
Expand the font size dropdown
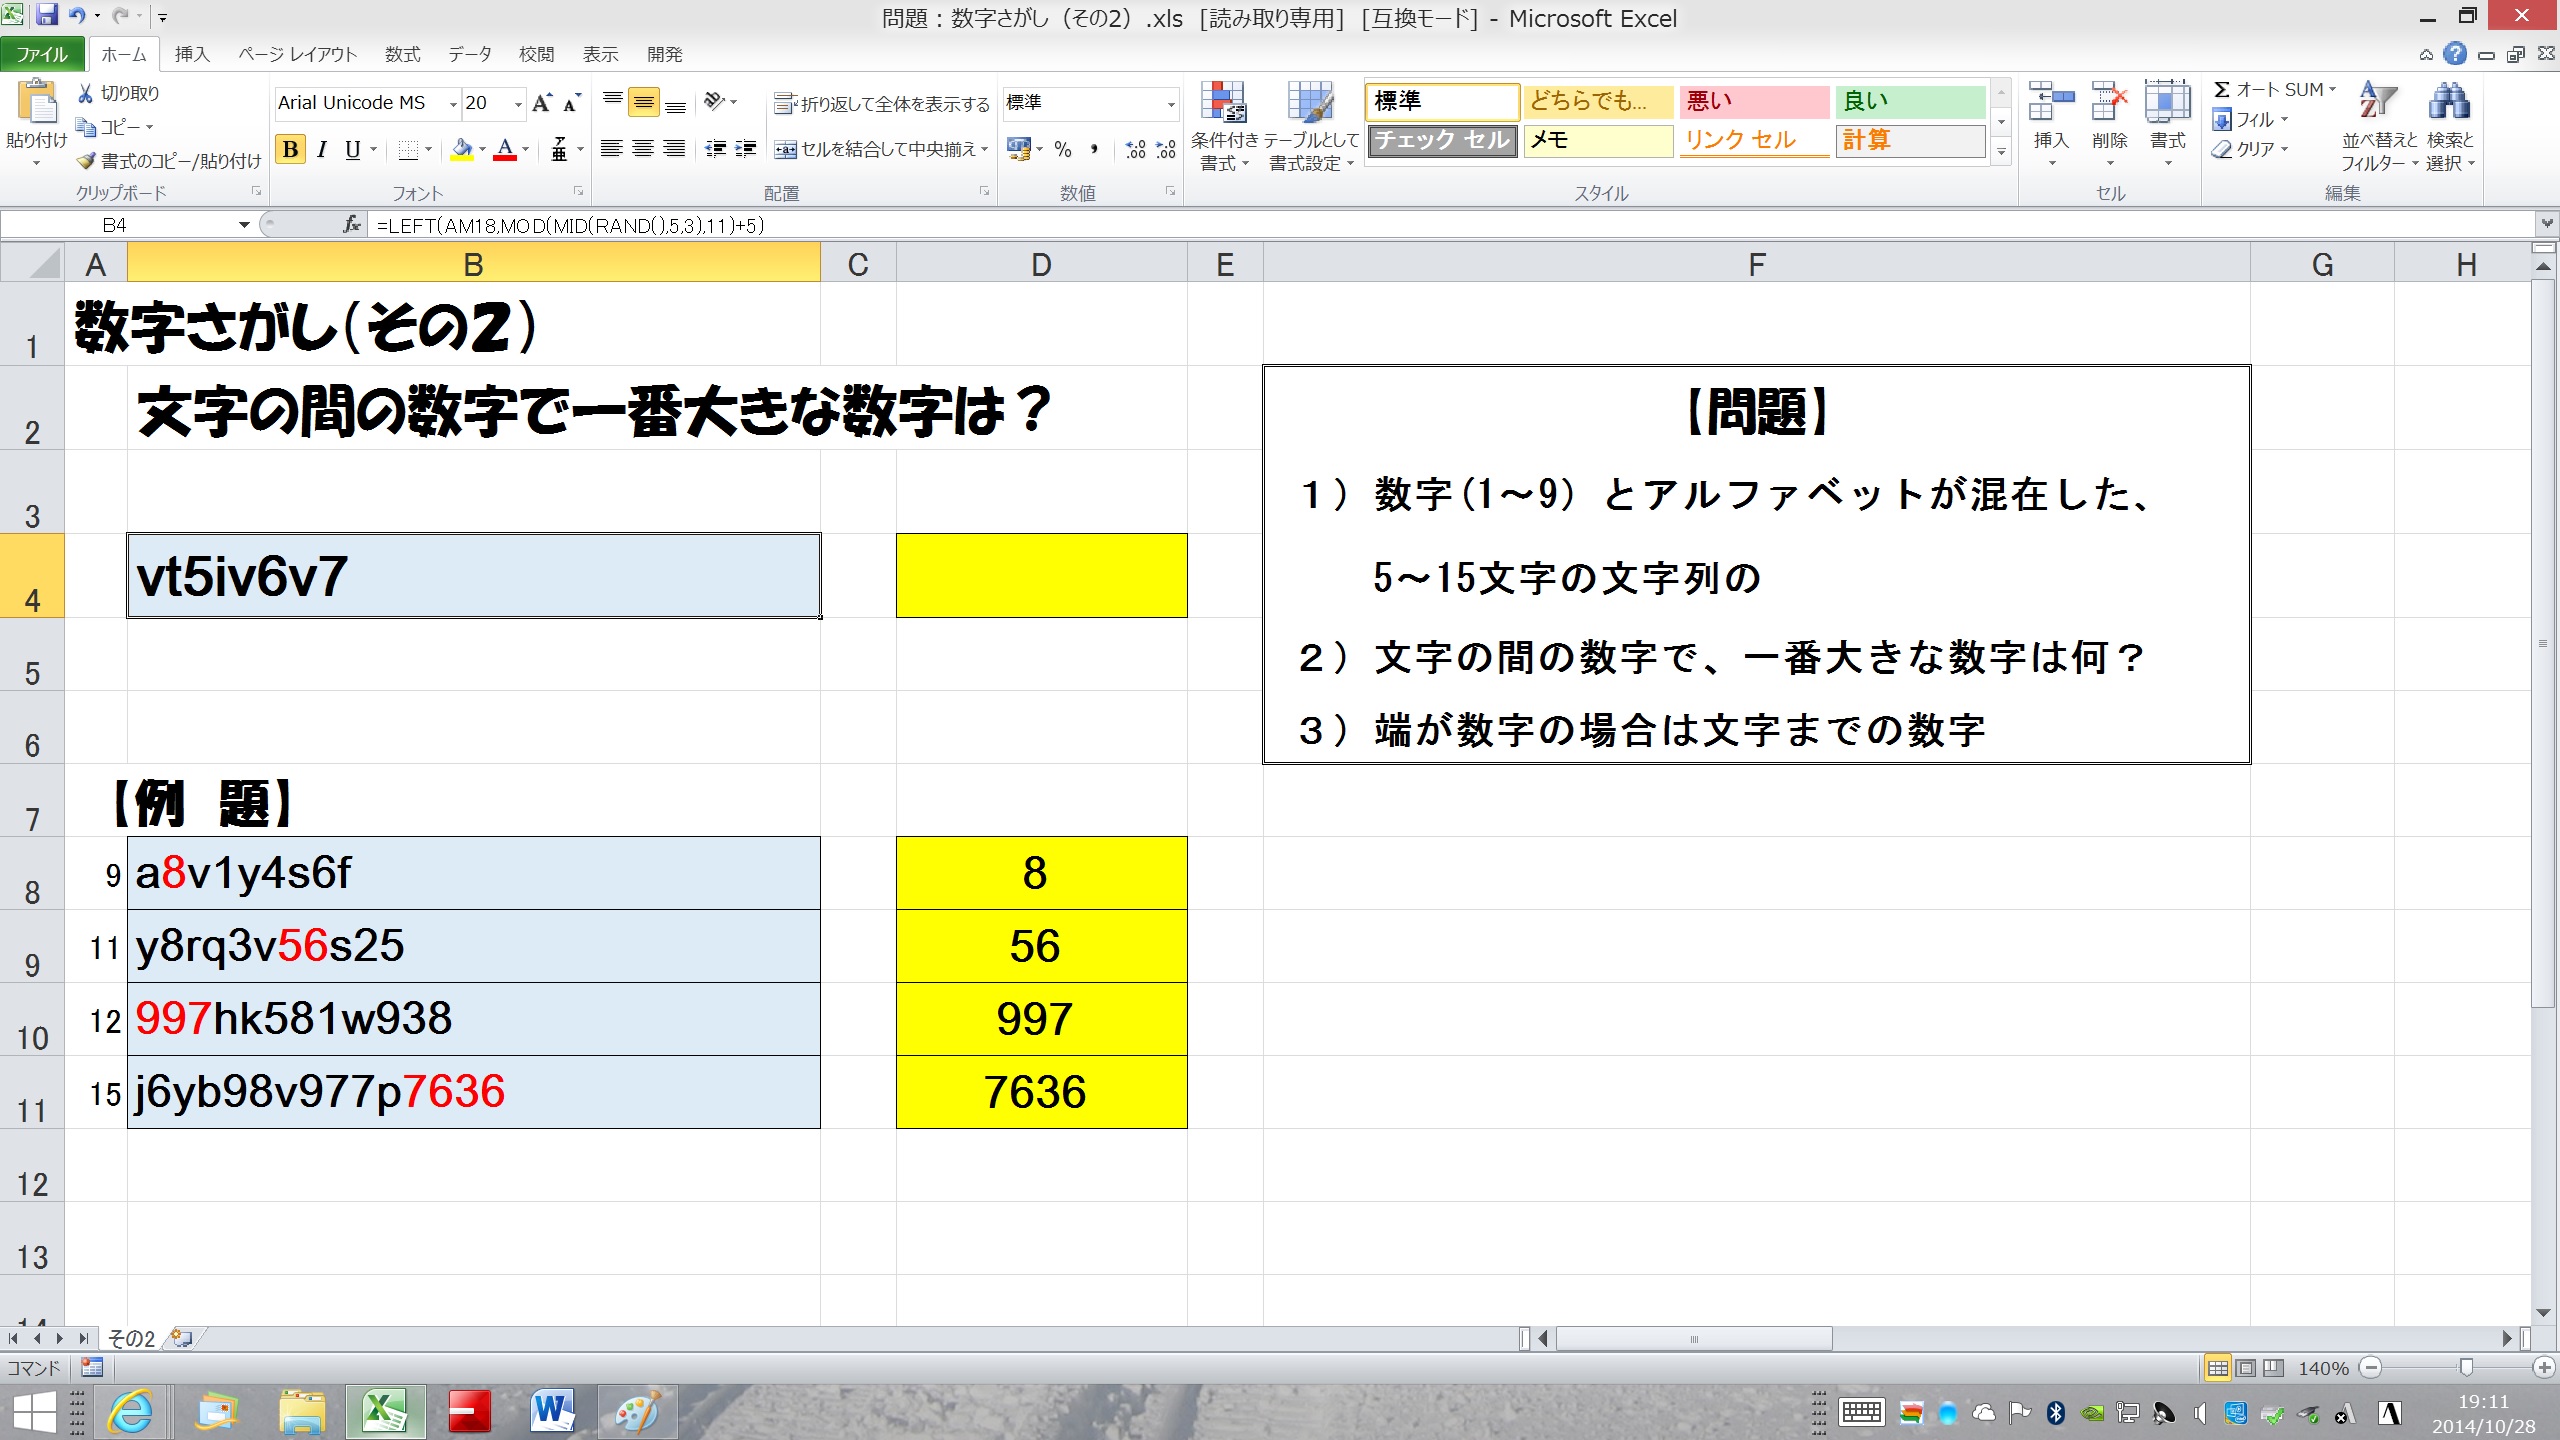click(518, 104)
